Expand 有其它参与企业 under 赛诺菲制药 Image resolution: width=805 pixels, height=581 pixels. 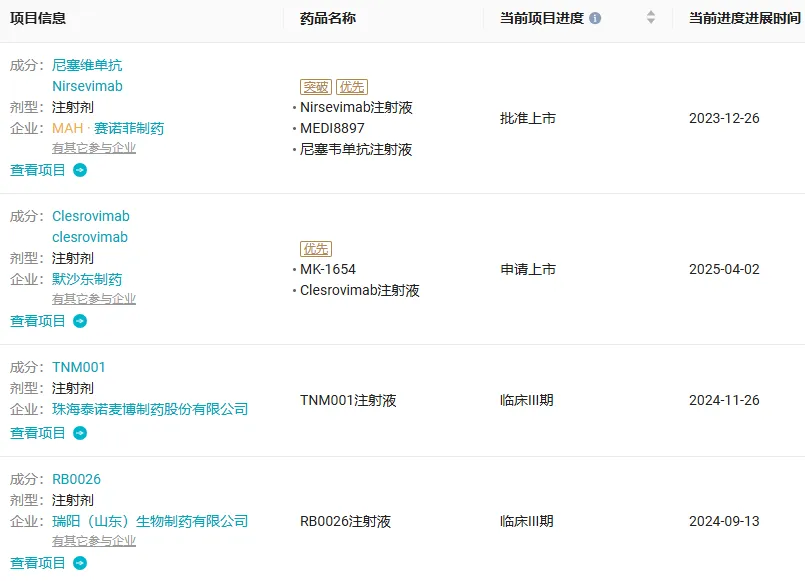[x=94, y=148]
